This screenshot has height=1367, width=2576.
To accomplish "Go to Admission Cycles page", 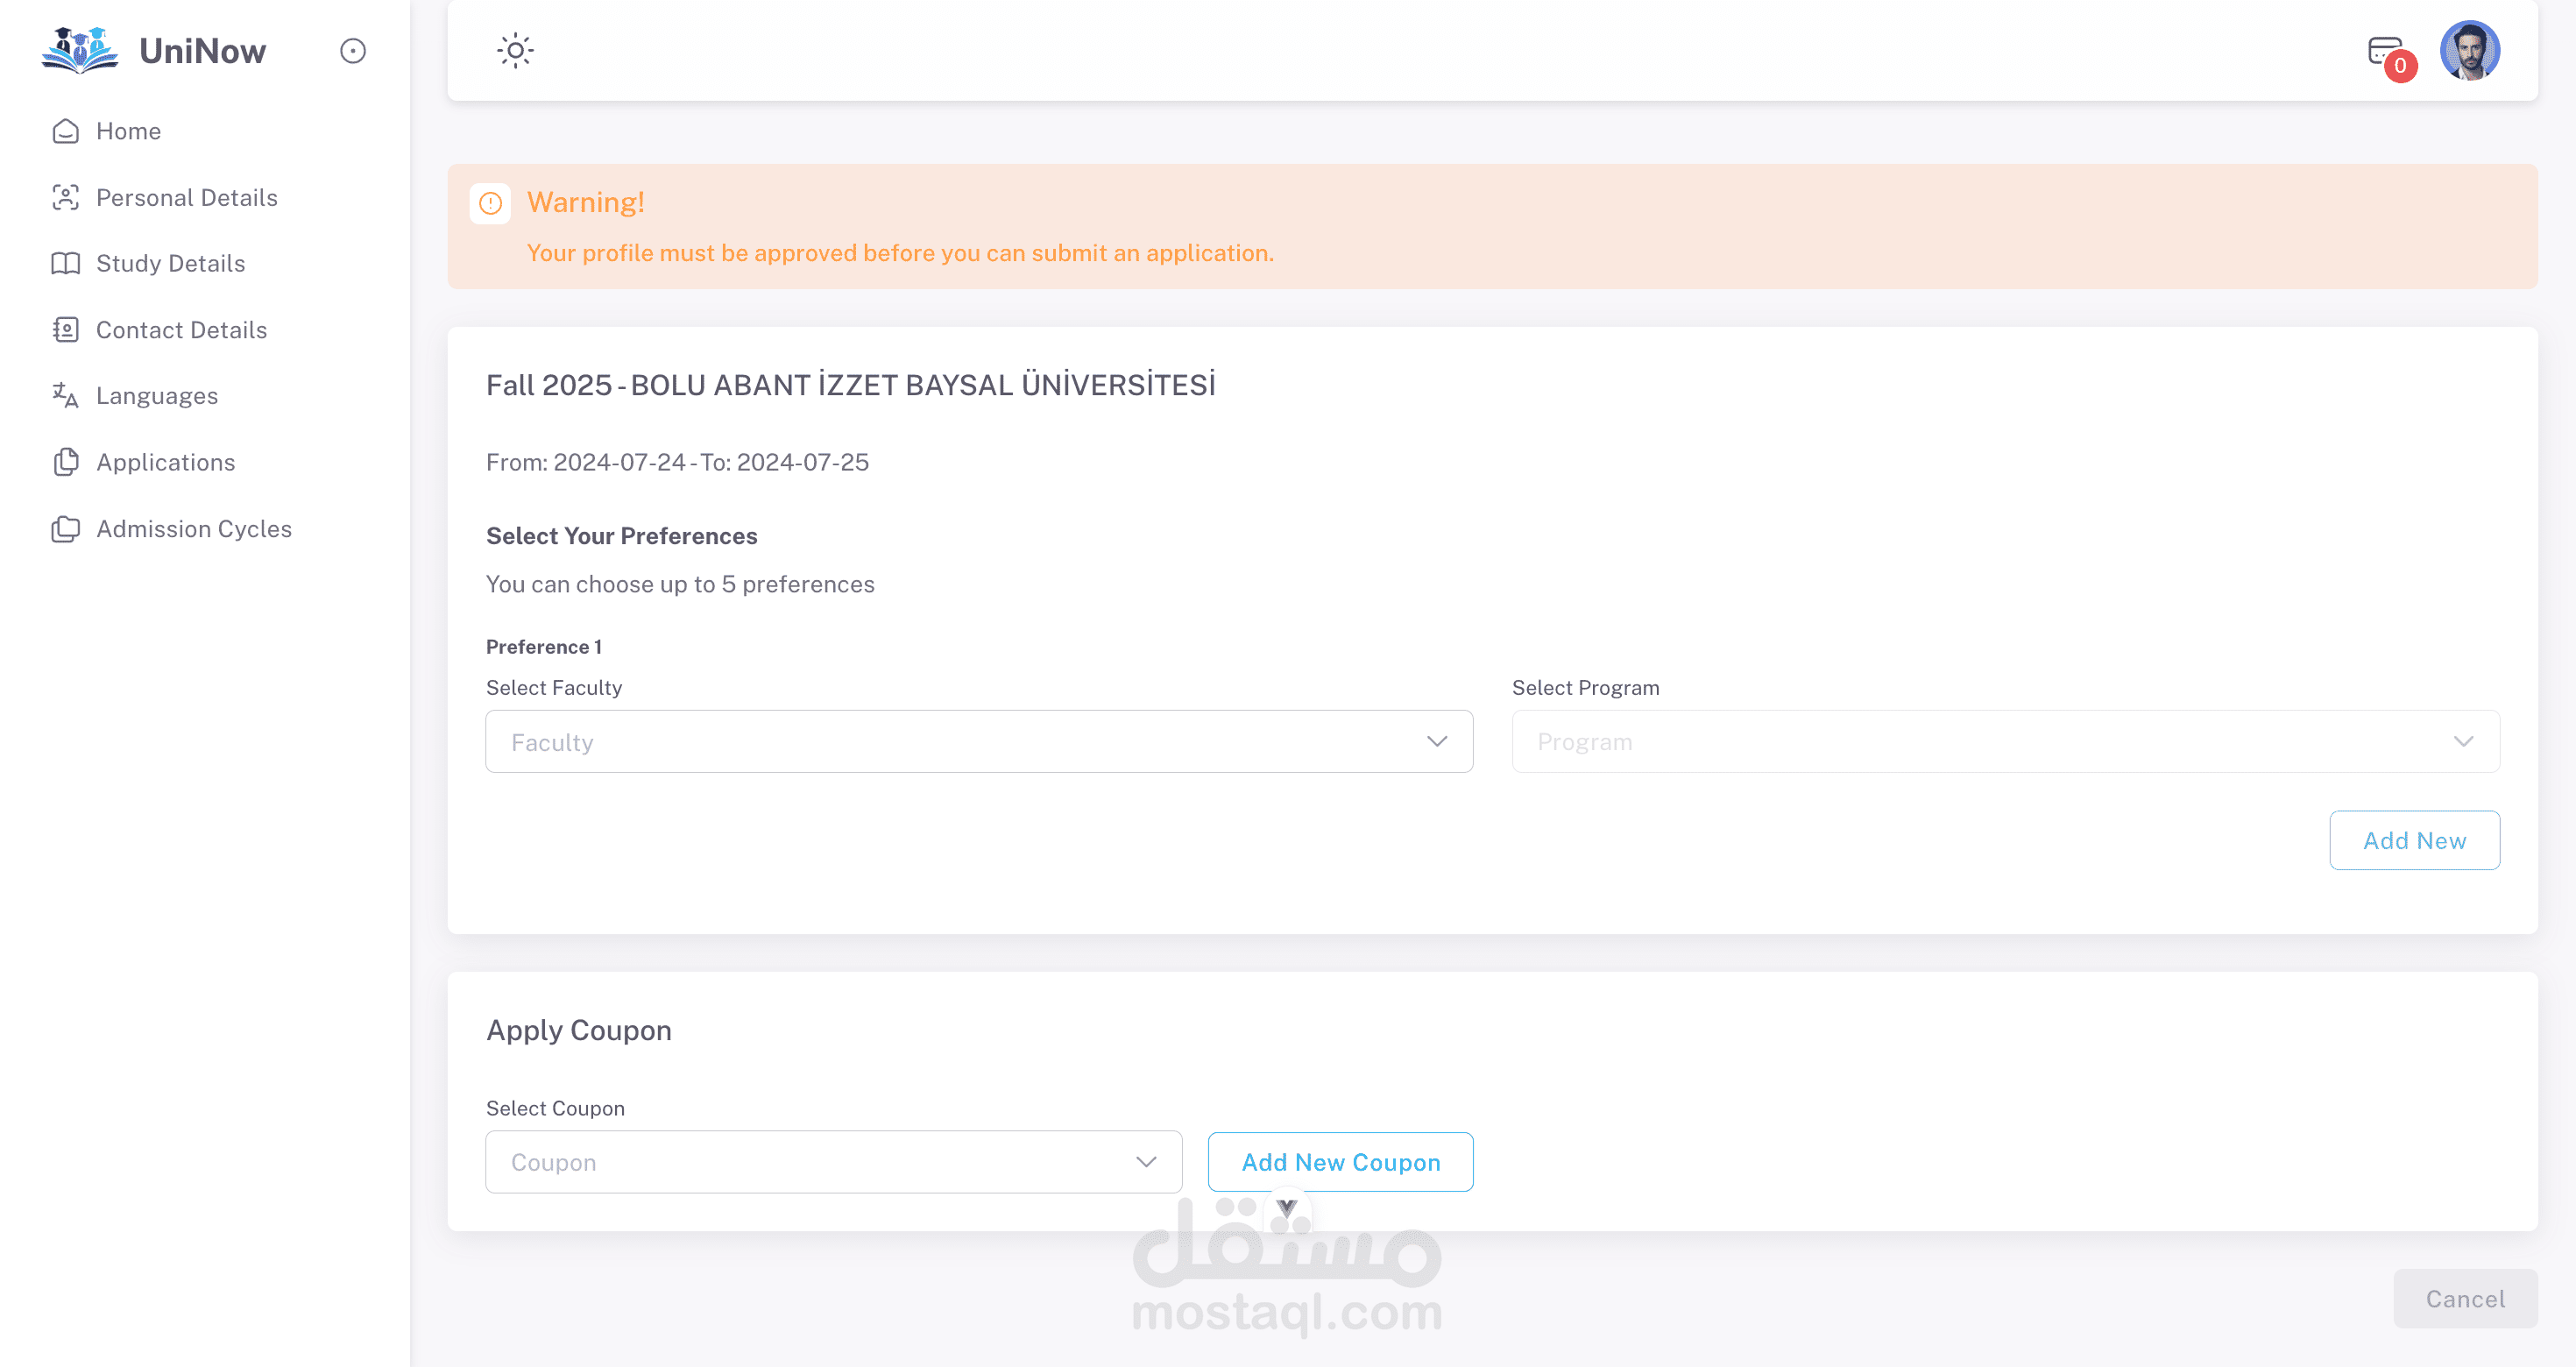I will (x=193, y=529).
